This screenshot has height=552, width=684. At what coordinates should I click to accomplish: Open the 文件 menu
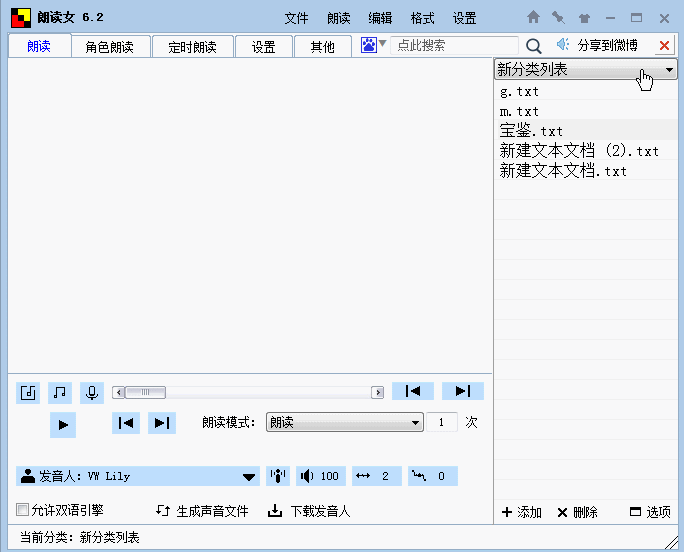(x=296, y=18)
